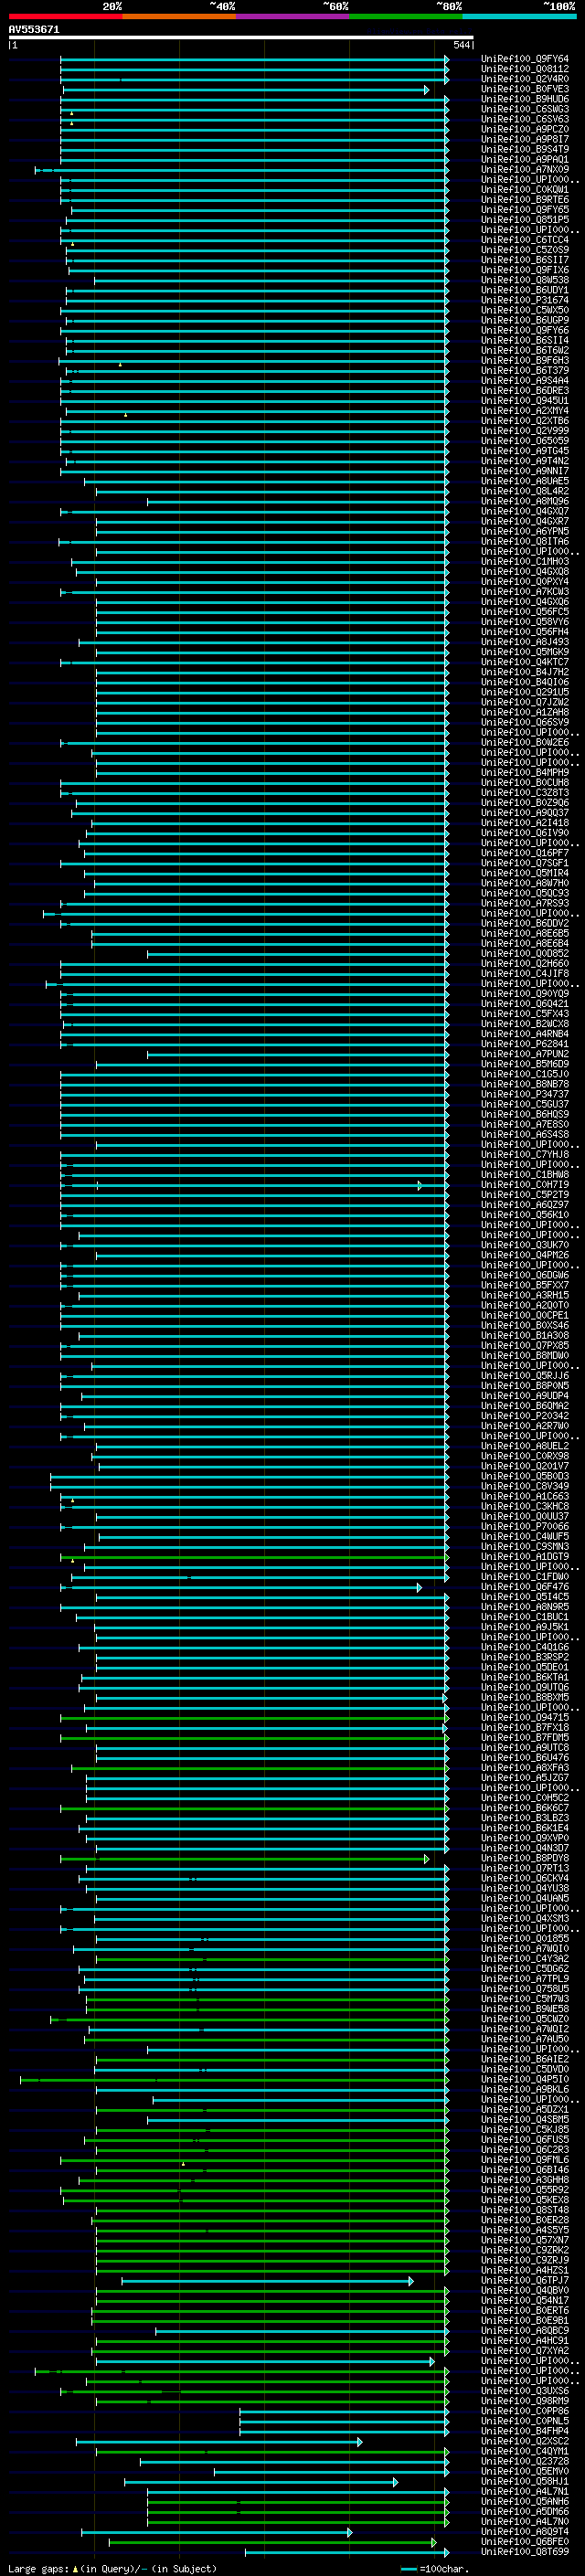This screenshot has width=585, height=2576.
Task: Click the UniRef100_Q5B0D3 entry
Action: click(x=525, y=1476)
